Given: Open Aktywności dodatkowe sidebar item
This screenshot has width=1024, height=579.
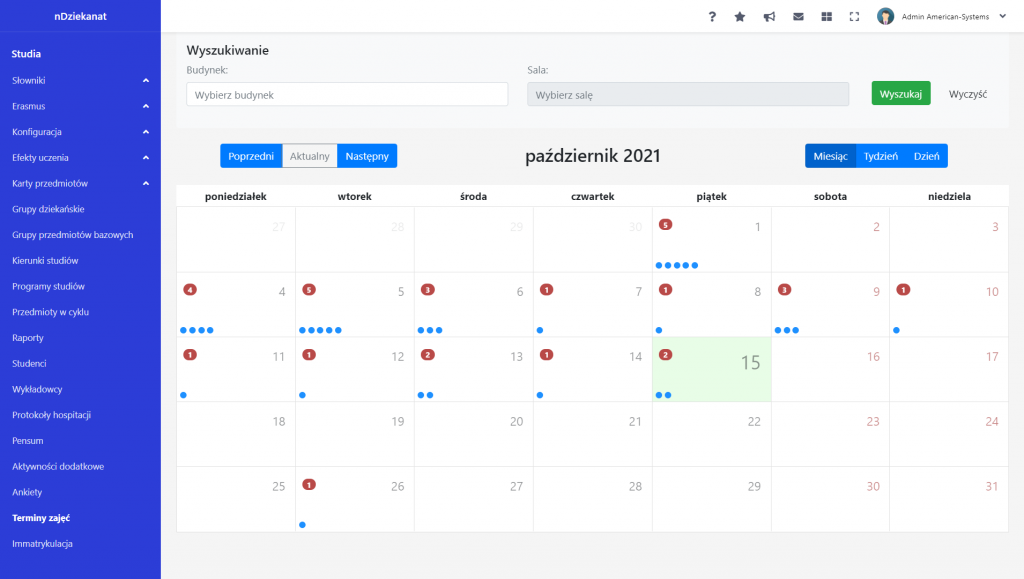Looking at the screenshot, I should (x=58, y=466).
